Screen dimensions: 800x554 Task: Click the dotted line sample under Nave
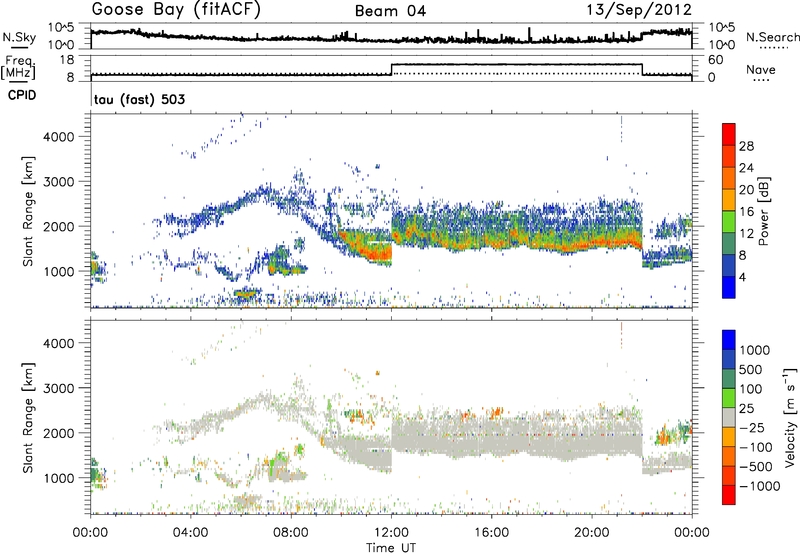pyautogui.click(x=761, y=81)
